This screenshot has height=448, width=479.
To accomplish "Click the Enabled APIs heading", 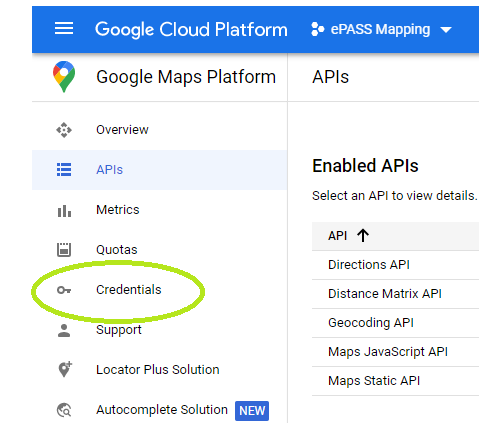I will click(x=365, y=166).
